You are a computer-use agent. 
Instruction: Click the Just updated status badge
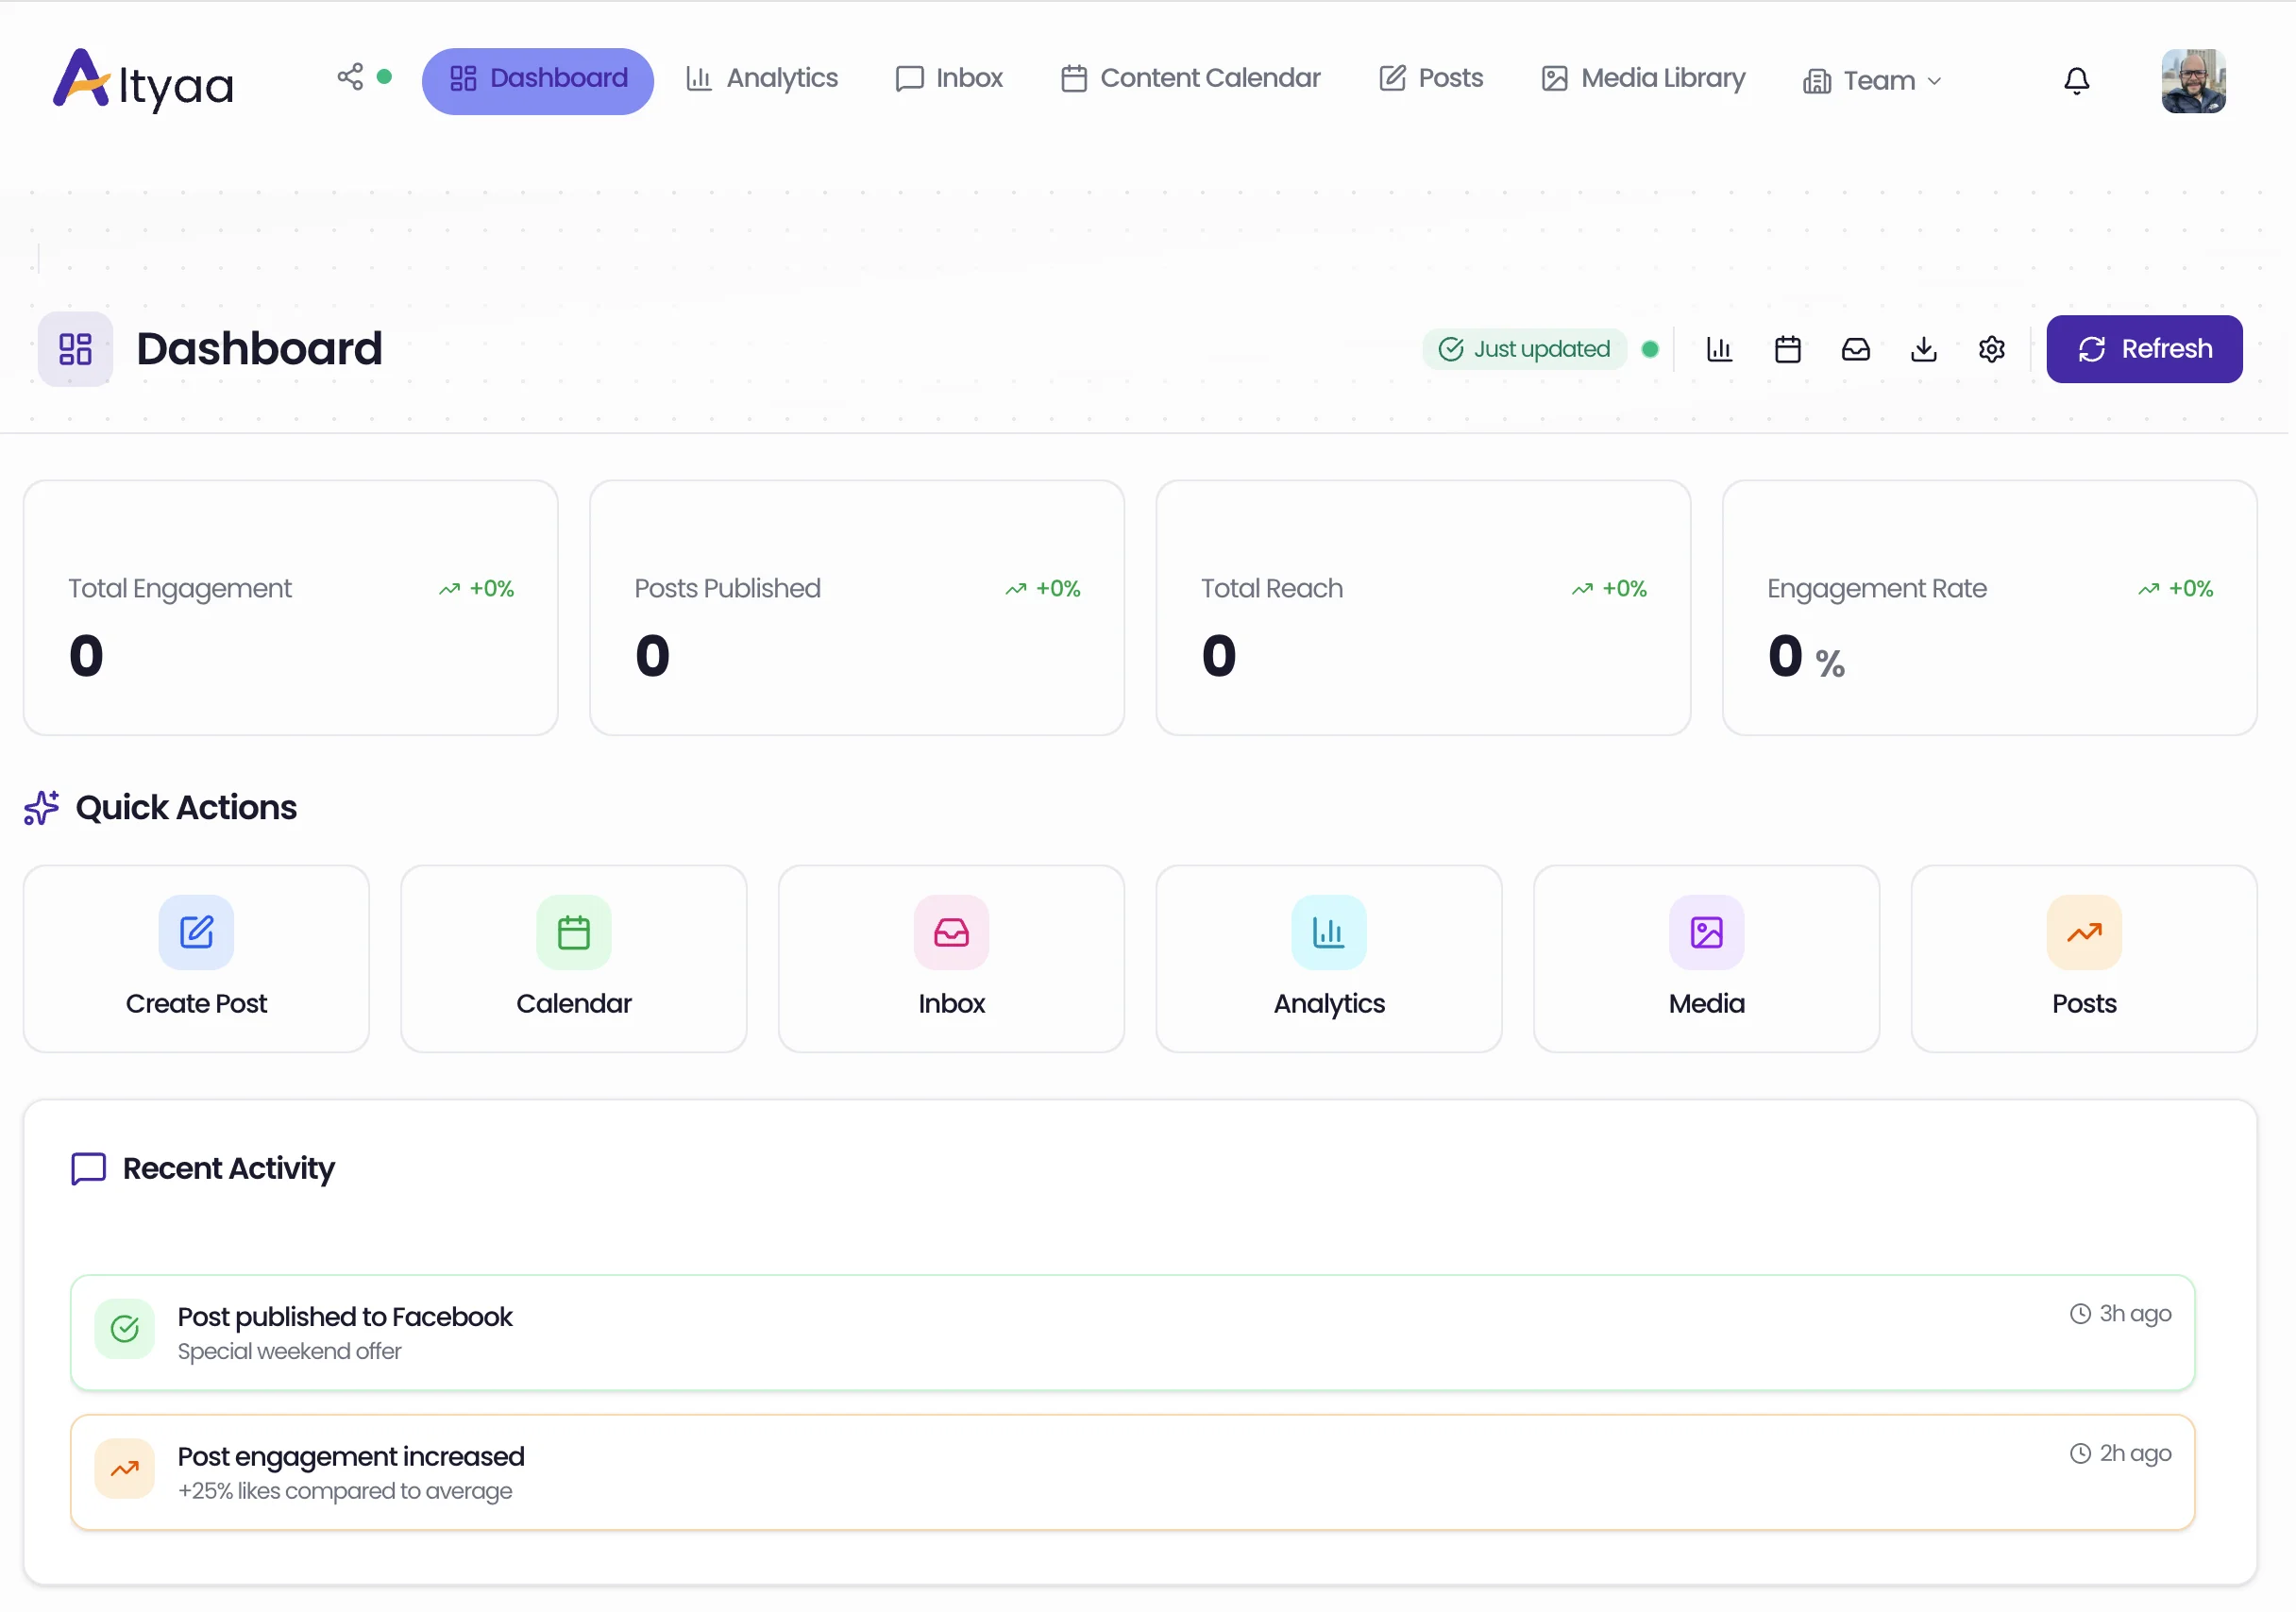(1525, 349)
